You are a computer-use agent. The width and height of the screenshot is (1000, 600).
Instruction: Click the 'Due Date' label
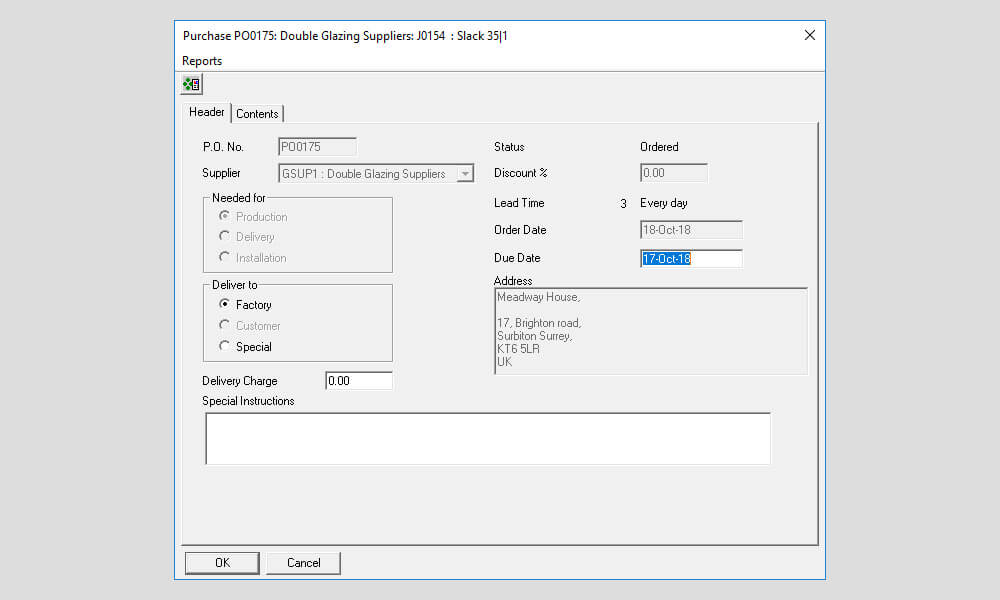[517, 258]
